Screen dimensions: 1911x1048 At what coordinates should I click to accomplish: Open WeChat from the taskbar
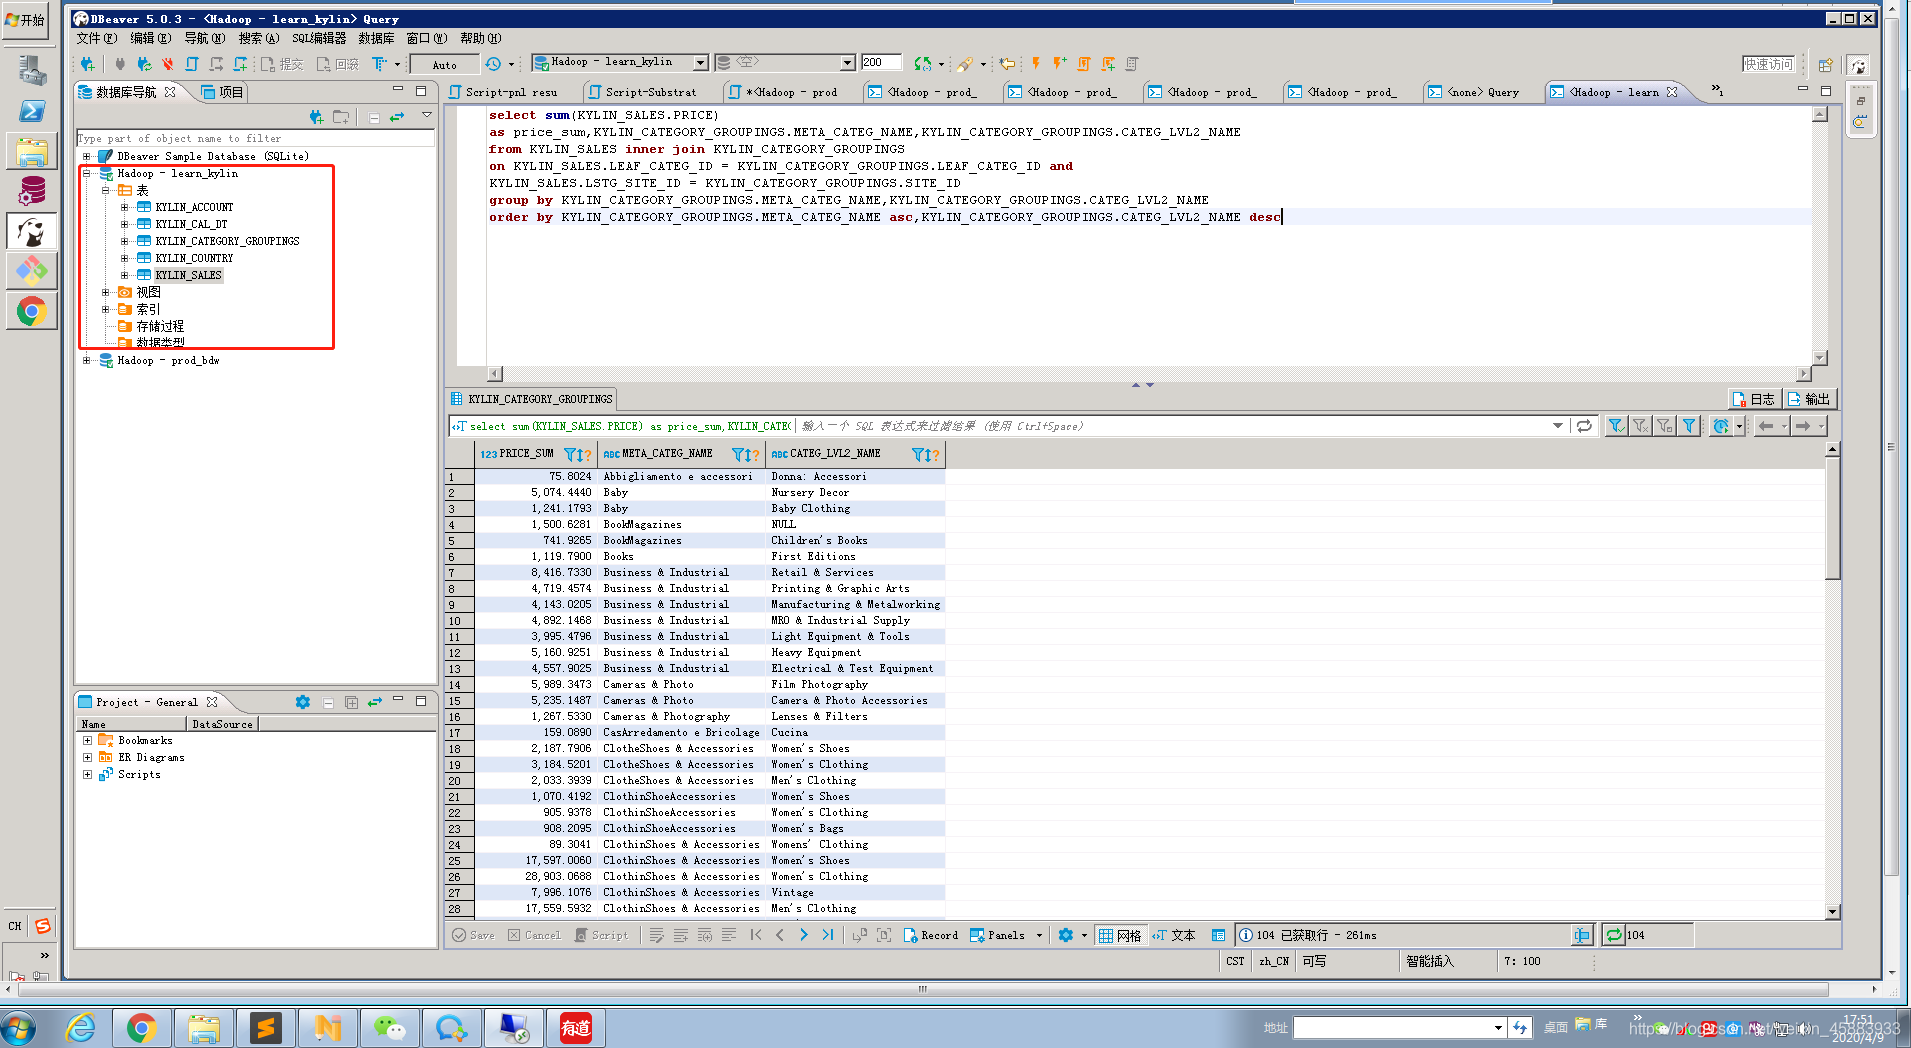(389, 1028)
